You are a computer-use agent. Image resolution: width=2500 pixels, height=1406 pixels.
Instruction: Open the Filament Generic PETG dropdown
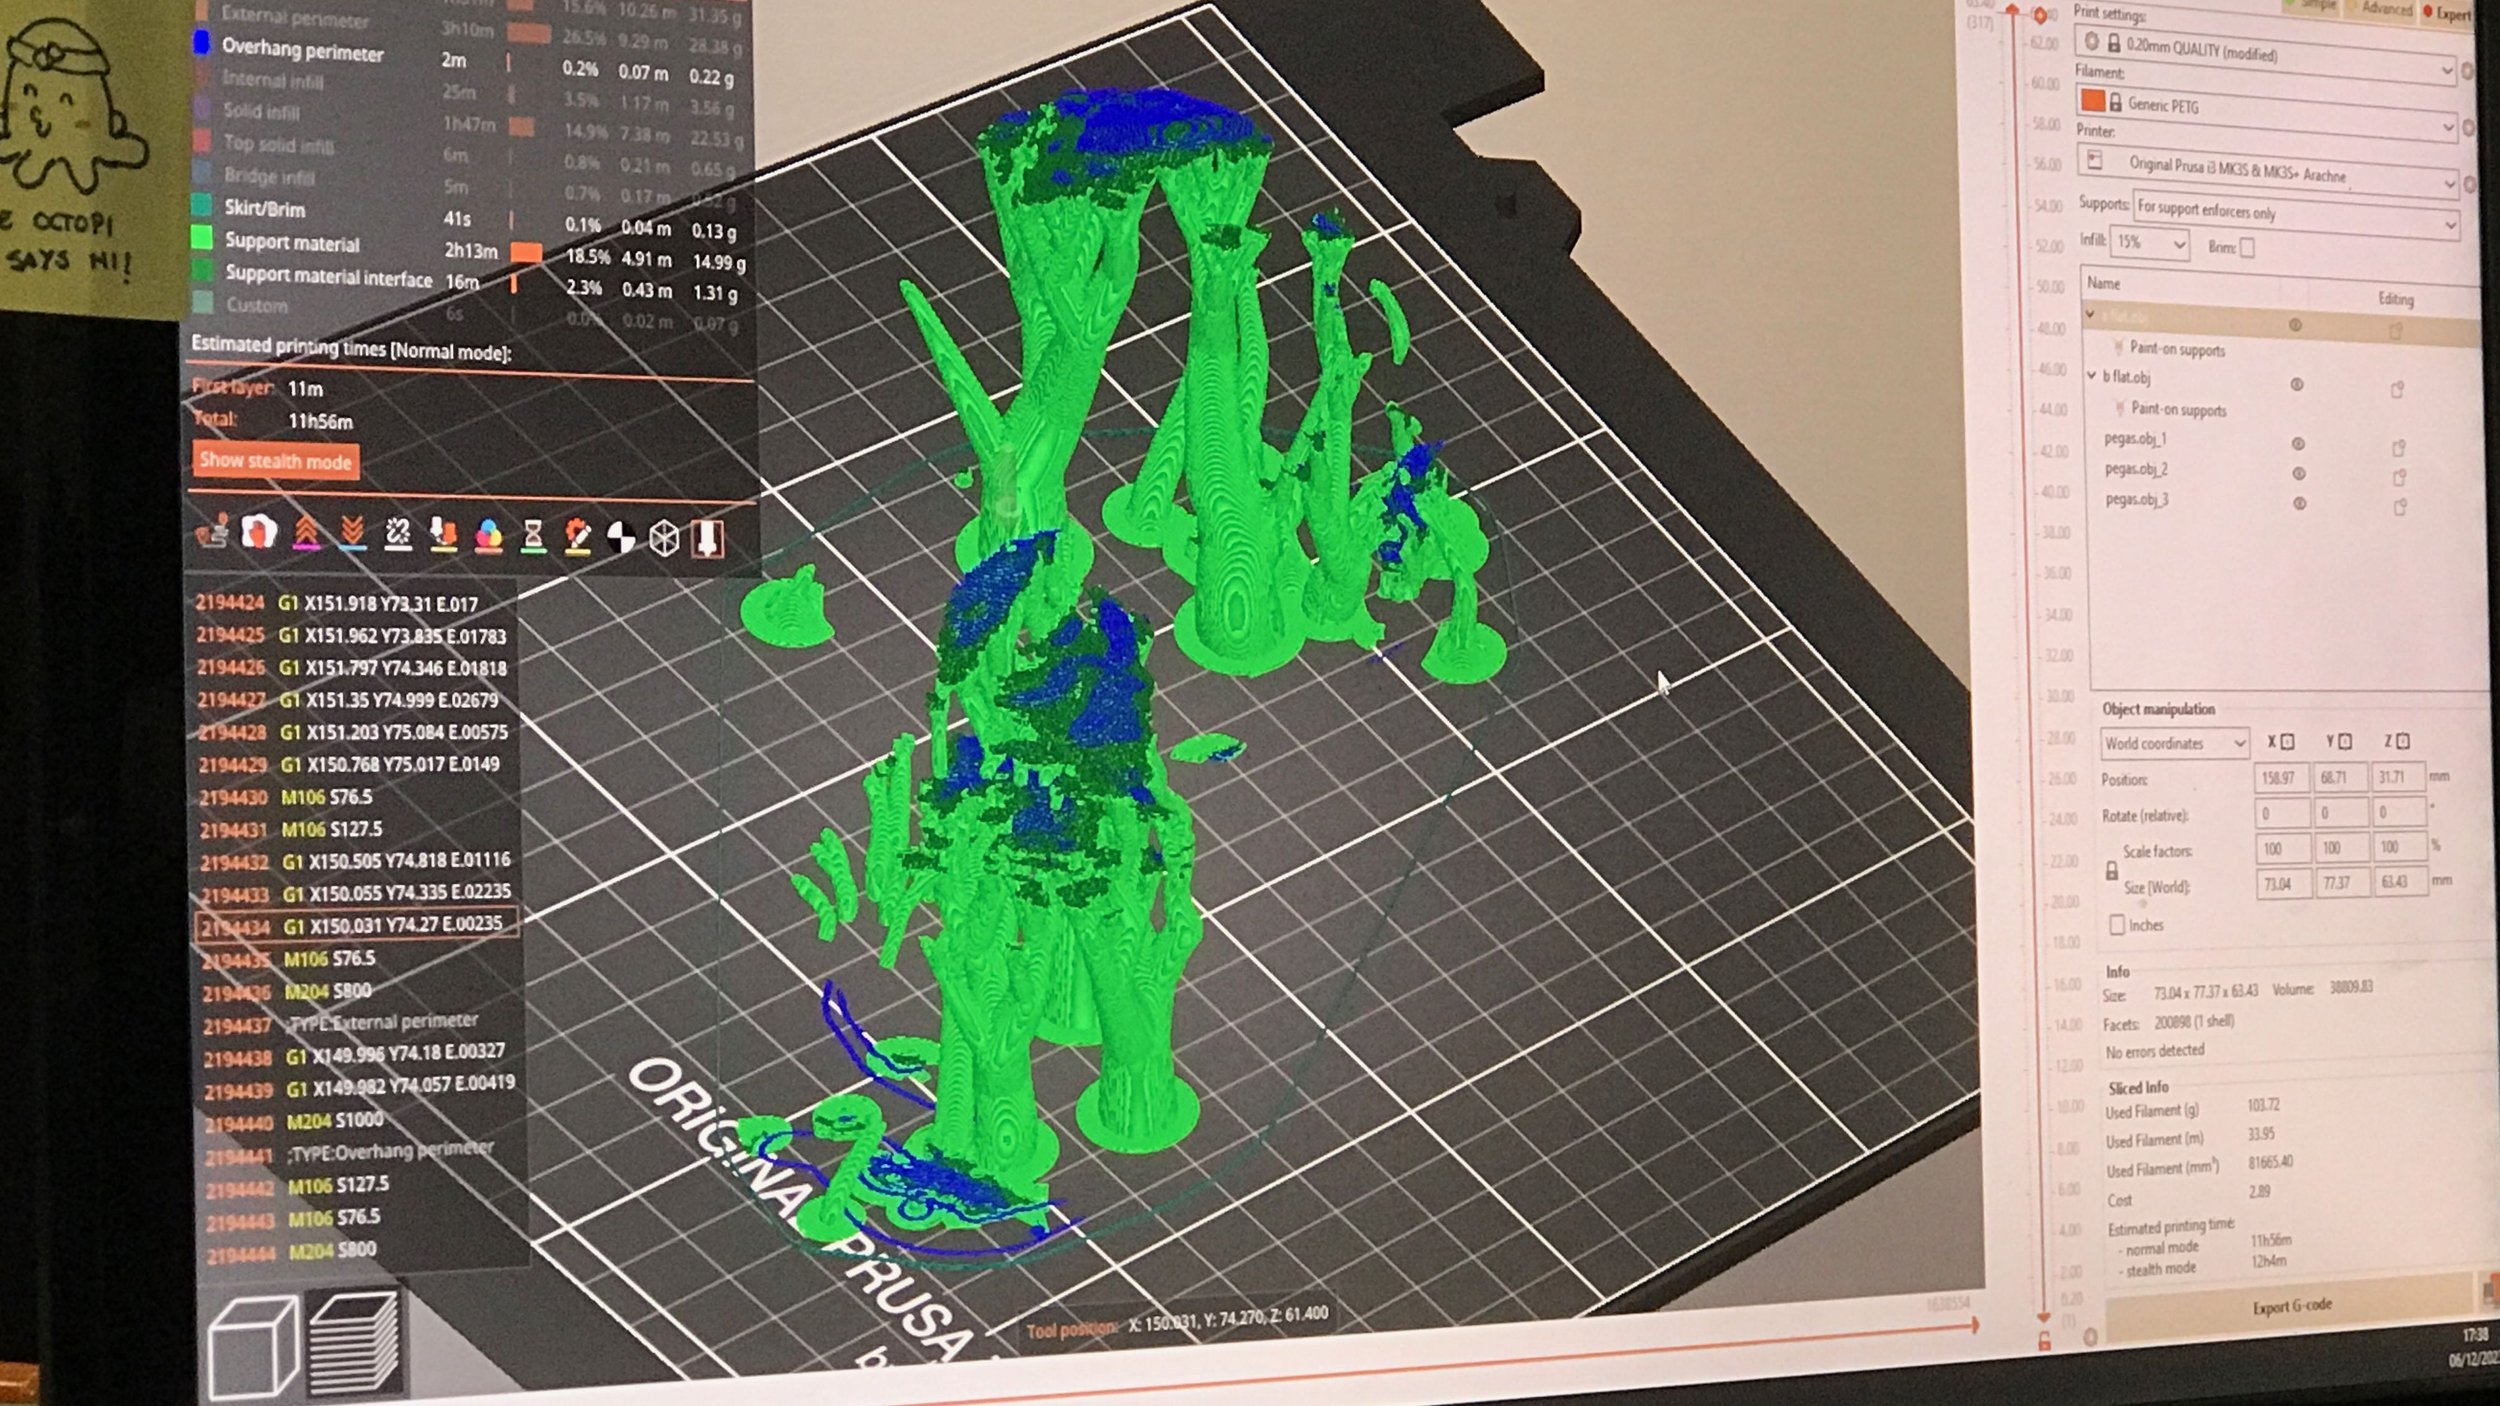click(x=2266, y=112)
